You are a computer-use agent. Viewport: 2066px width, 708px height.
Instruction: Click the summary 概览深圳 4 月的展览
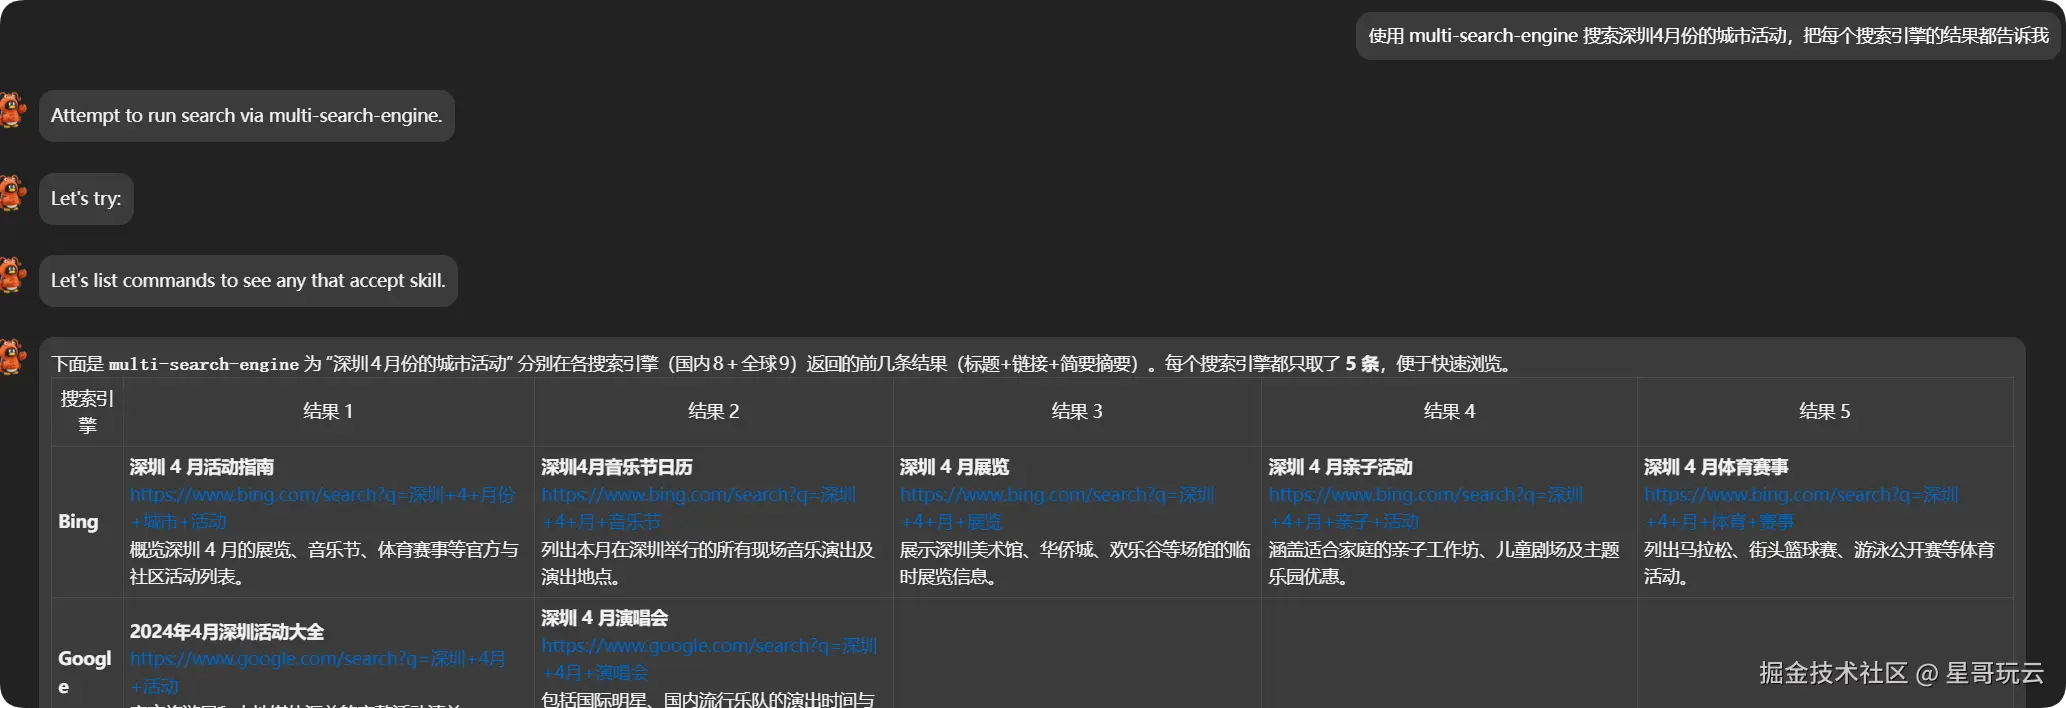(x=324, y=563)
